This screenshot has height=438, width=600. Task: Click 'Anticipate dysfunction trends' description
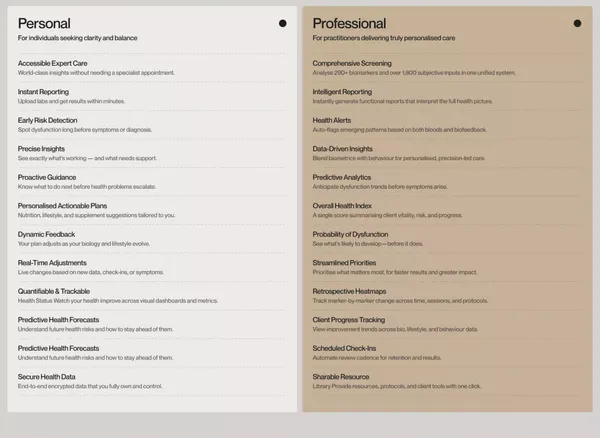pyautogui.click(x=380, y=187)
